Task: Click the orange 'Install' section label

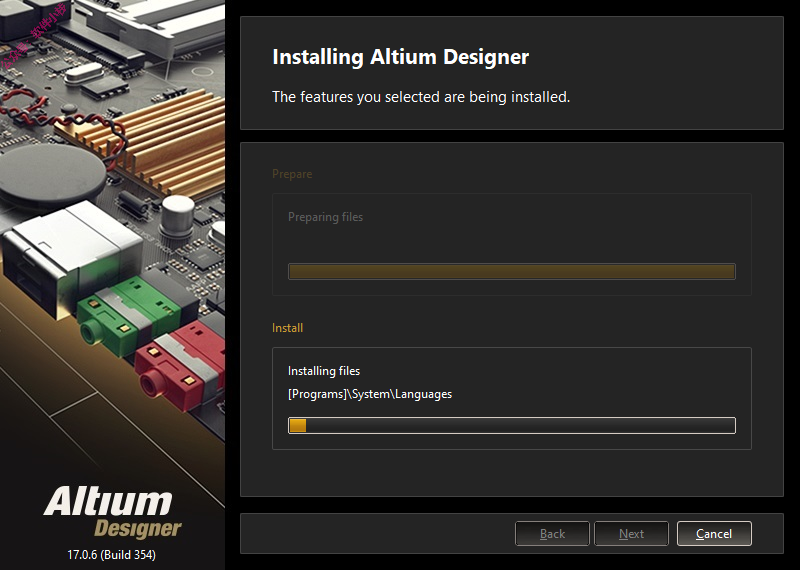Action: pos(287,328)
